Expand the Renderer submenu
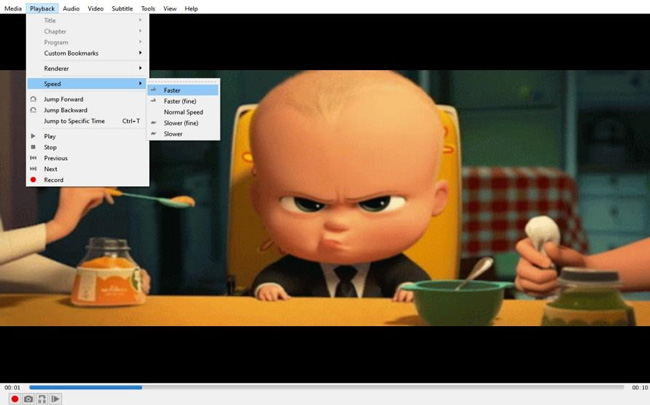 tap(87, 68)
